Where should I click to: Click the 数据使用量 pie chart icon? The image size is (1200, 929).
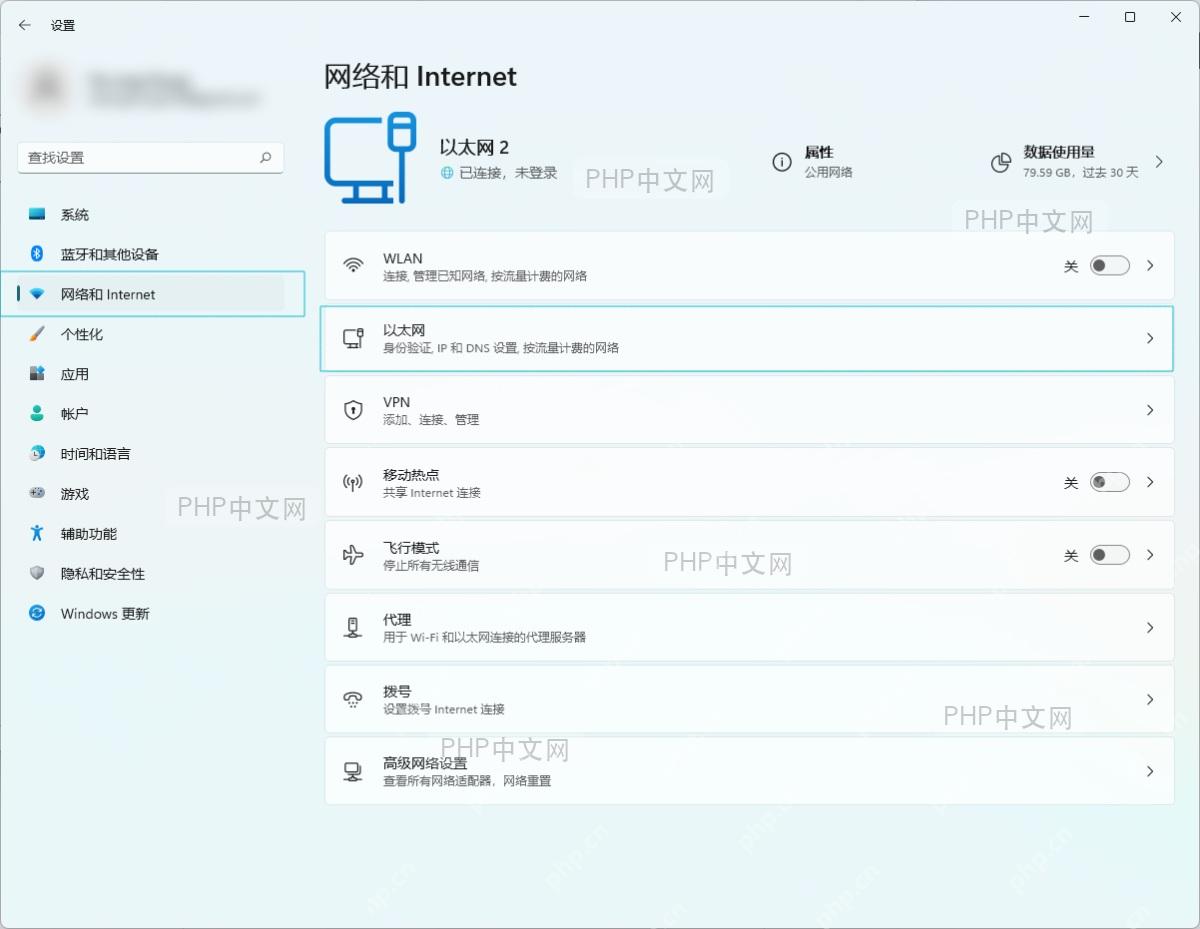(1000, 162)
